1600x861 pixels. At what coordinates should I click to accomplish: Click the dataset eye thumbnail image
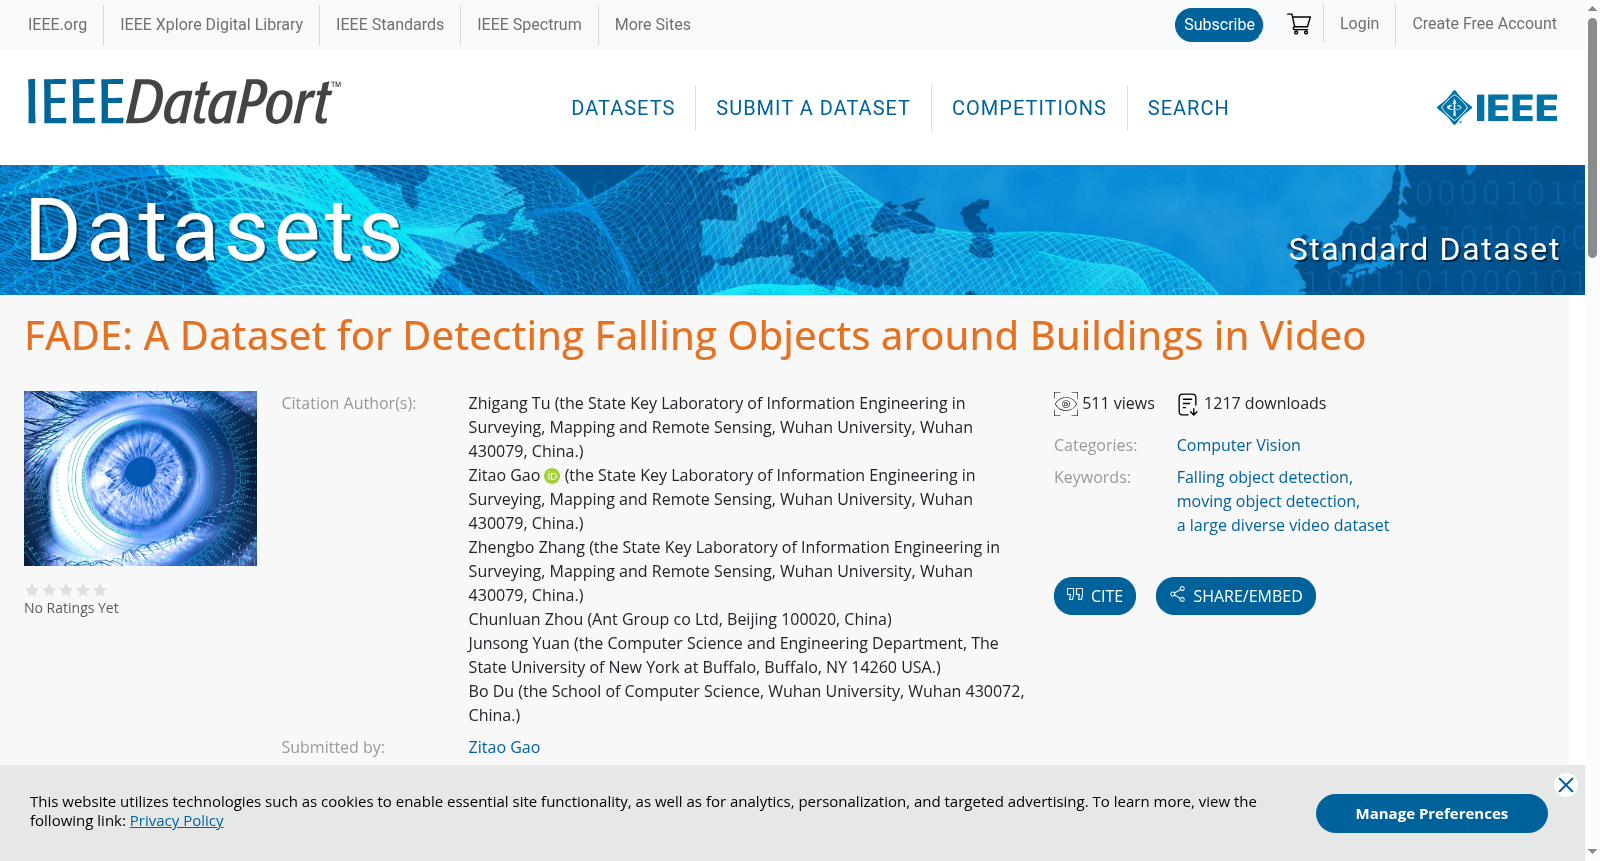click(140, 478)
